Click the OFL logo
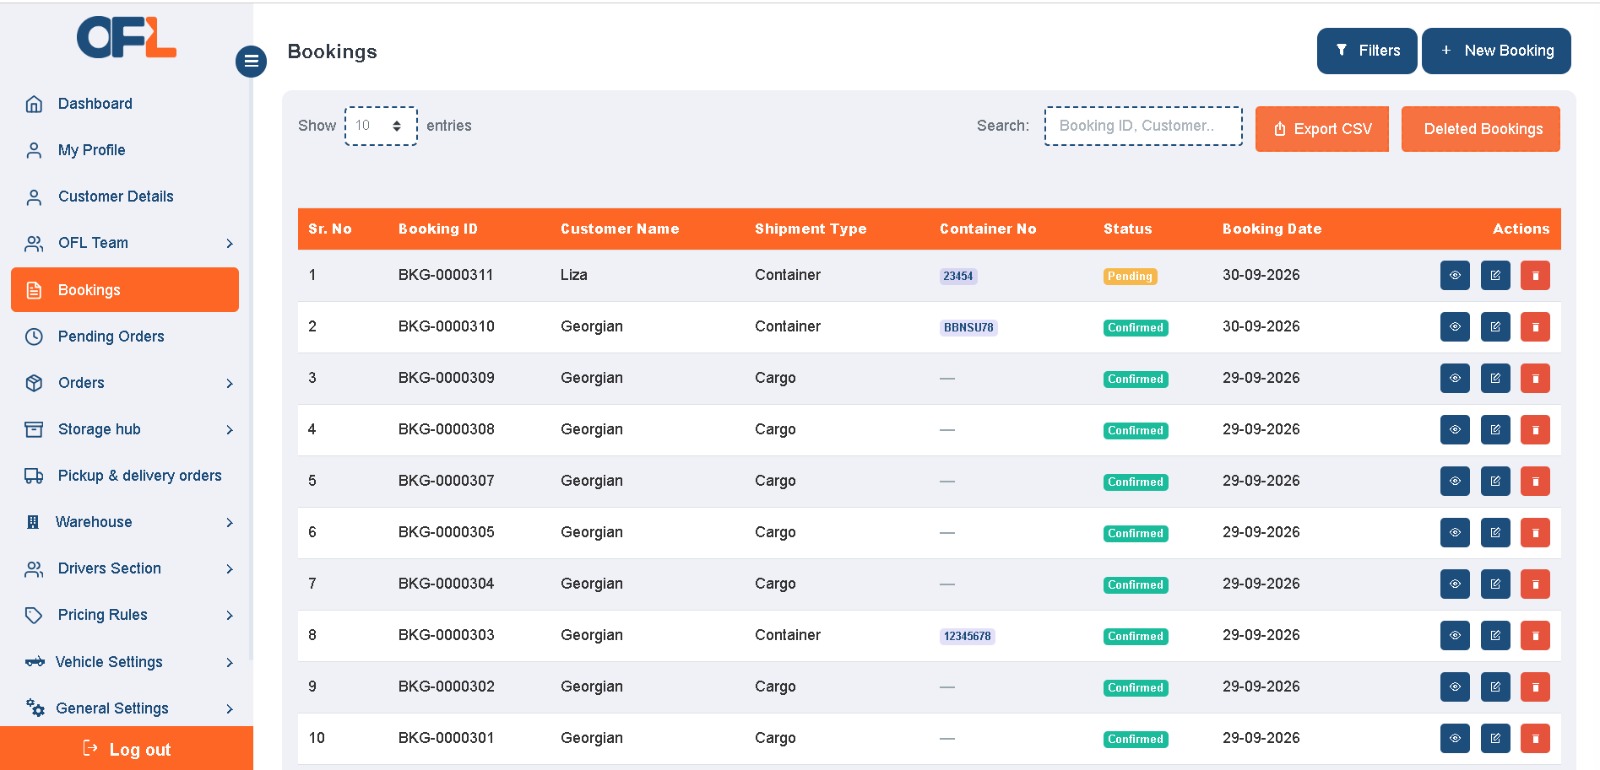 (x=127, y=38)
